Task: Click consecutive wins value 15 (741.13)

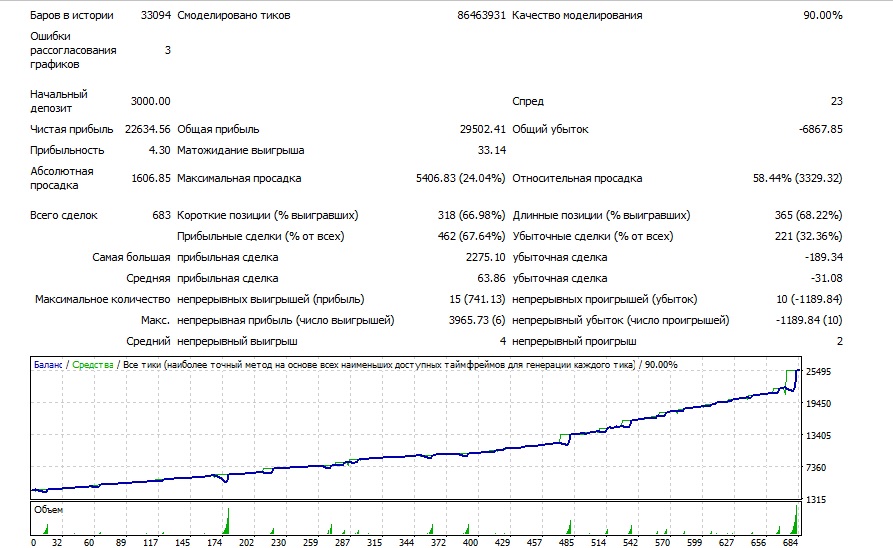Action: pyautogui.click(x=477, y=299)
